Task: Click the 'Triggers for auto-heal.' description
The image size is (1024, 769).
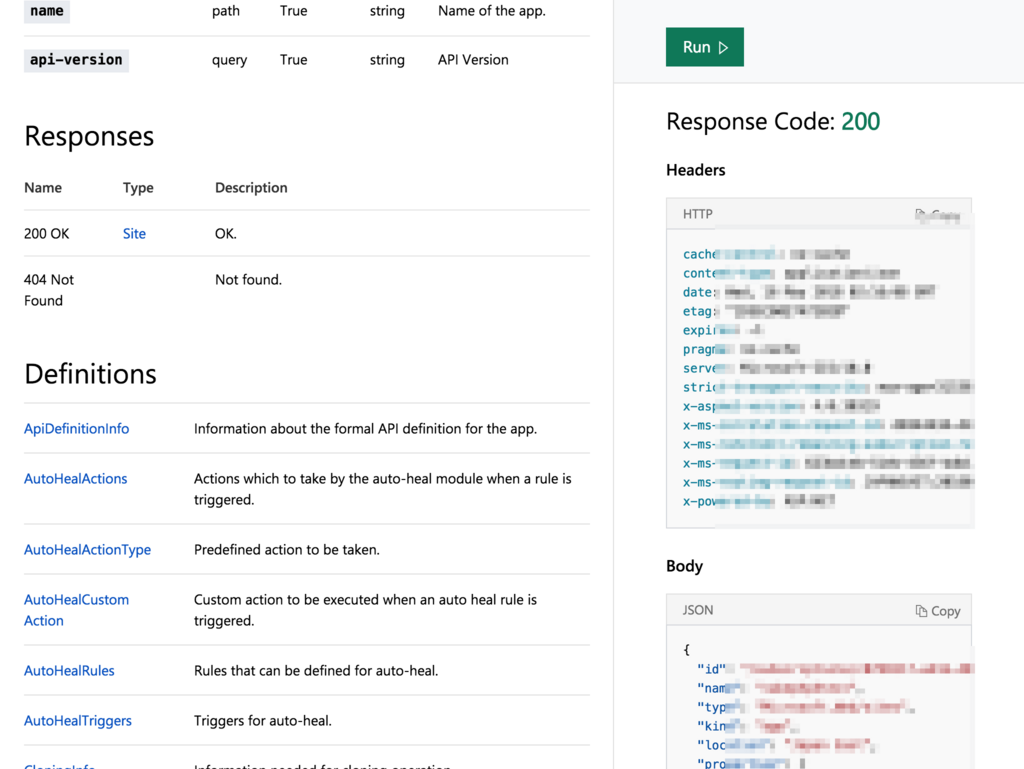Action: pyautogui.click(x=263, y=721)
